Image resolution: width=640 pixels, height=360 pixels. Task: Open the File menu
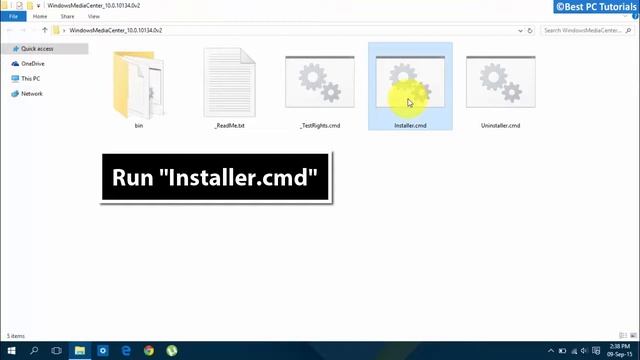13,16
